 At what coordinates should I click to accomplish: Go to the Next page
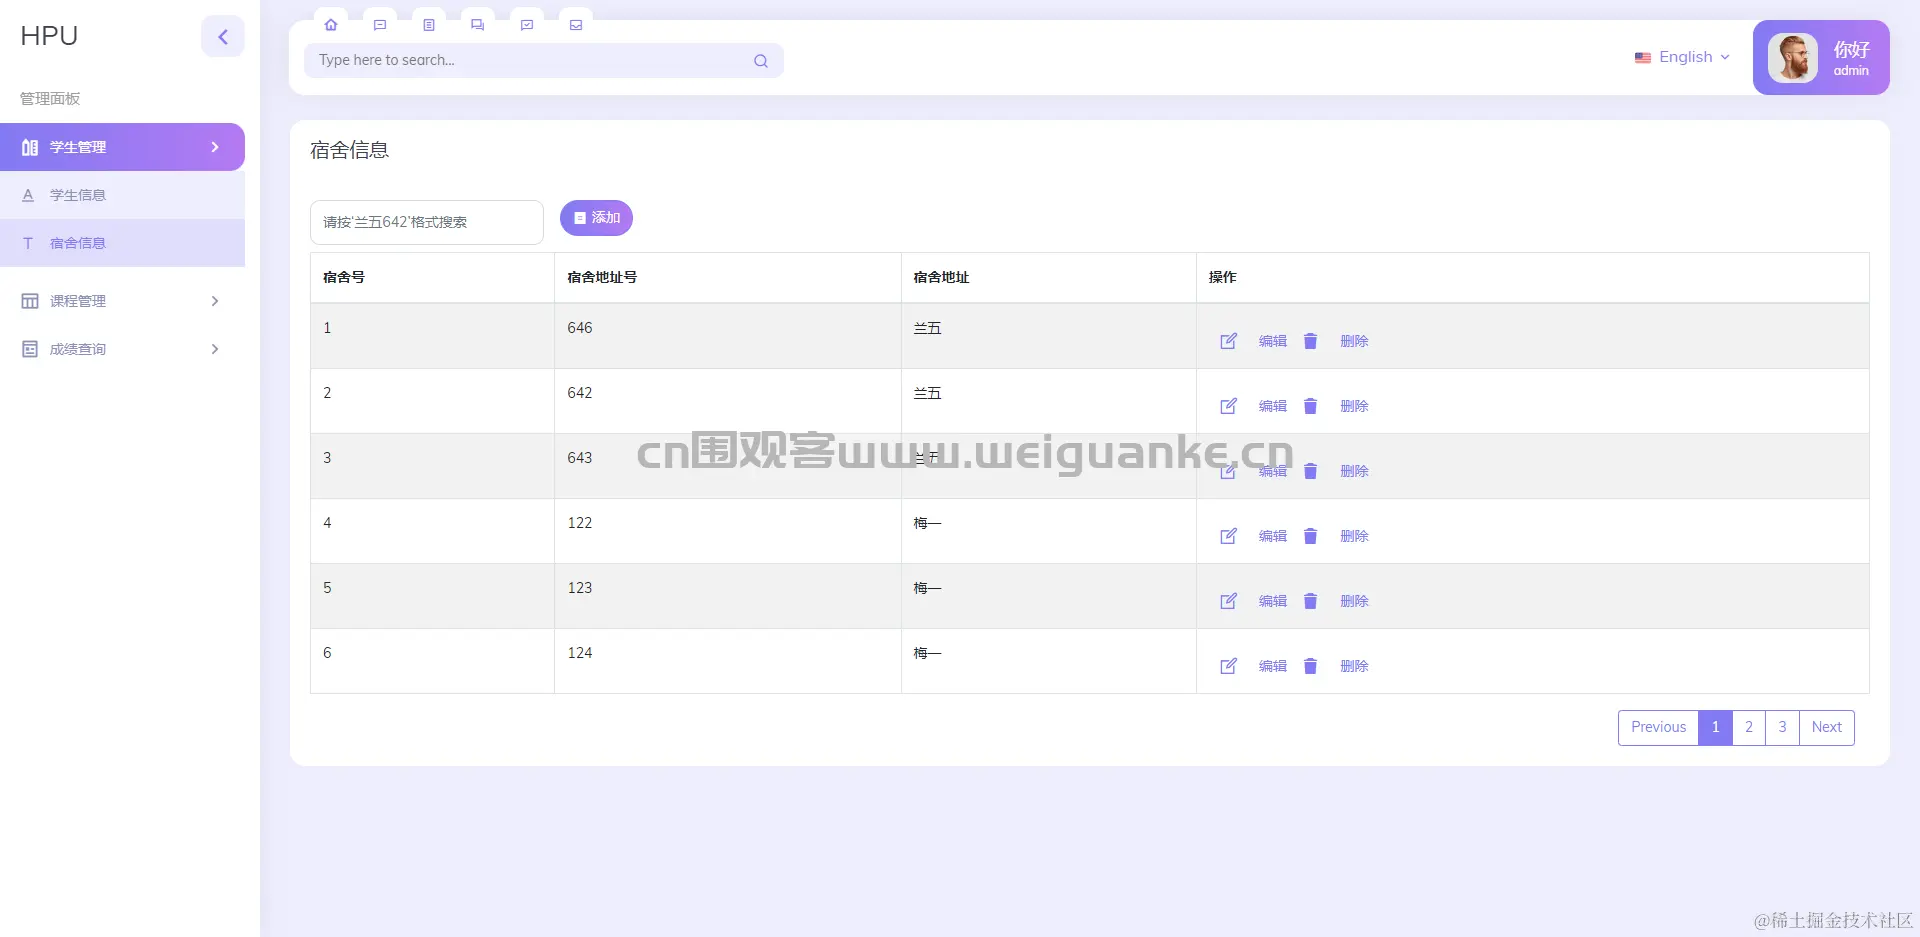[1827, 728]
